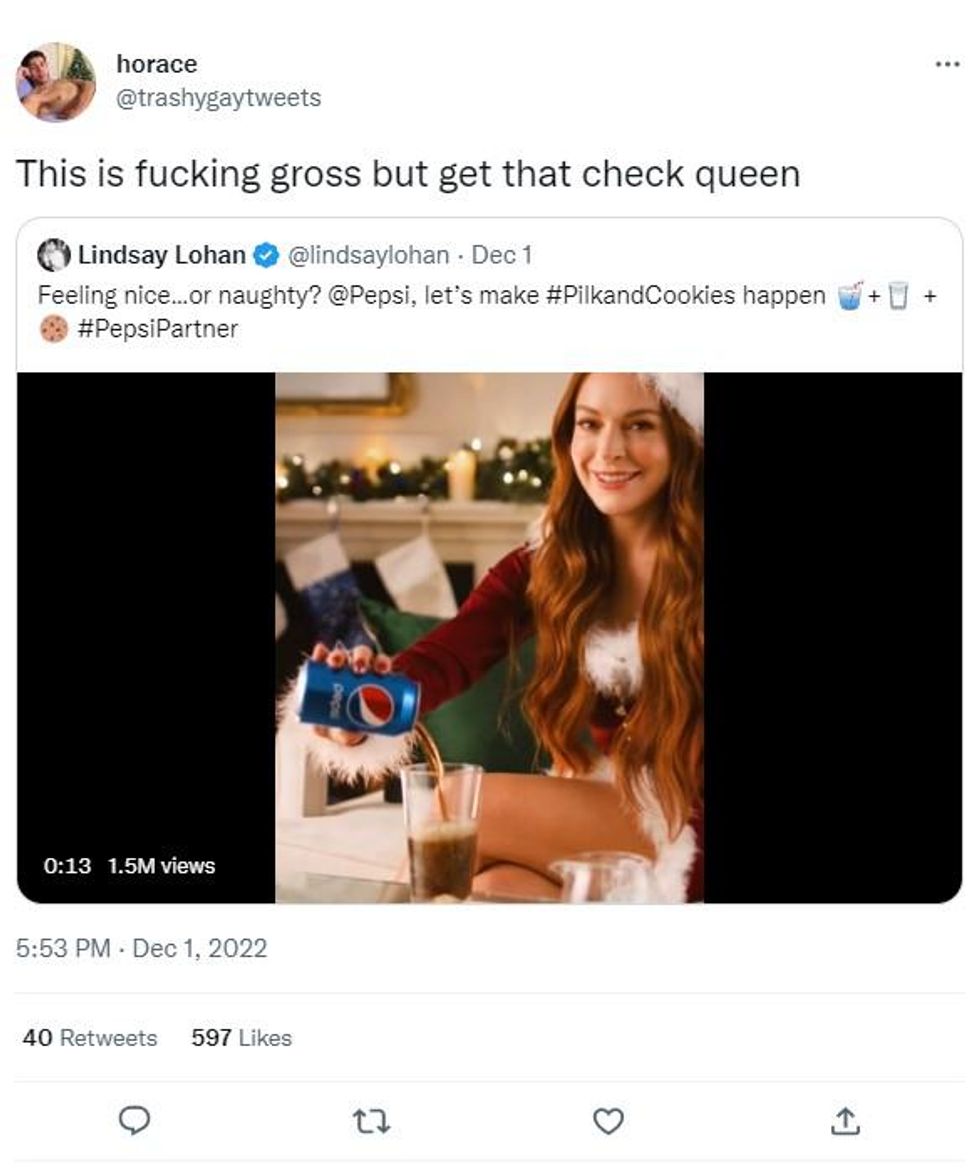Click the 5:53 PM Dec 1, 2022 timestamp

(x=142, y=948)
